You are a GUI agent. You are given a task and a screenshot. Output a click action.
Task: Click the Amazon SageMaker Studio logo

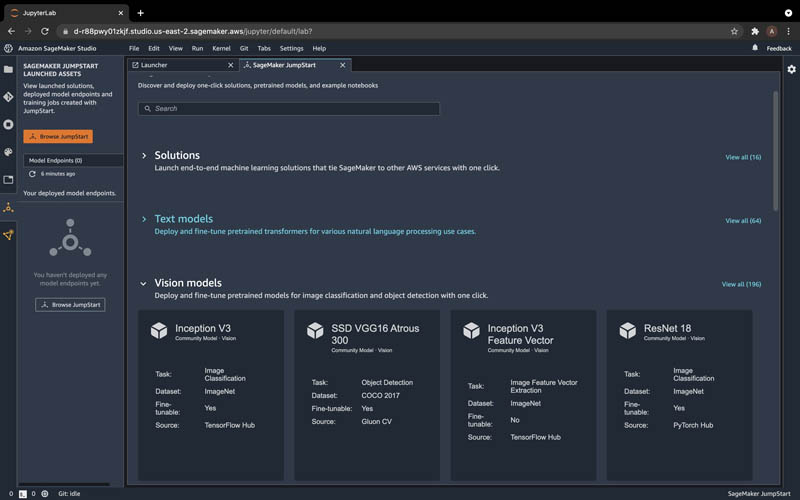pos(8,48)
